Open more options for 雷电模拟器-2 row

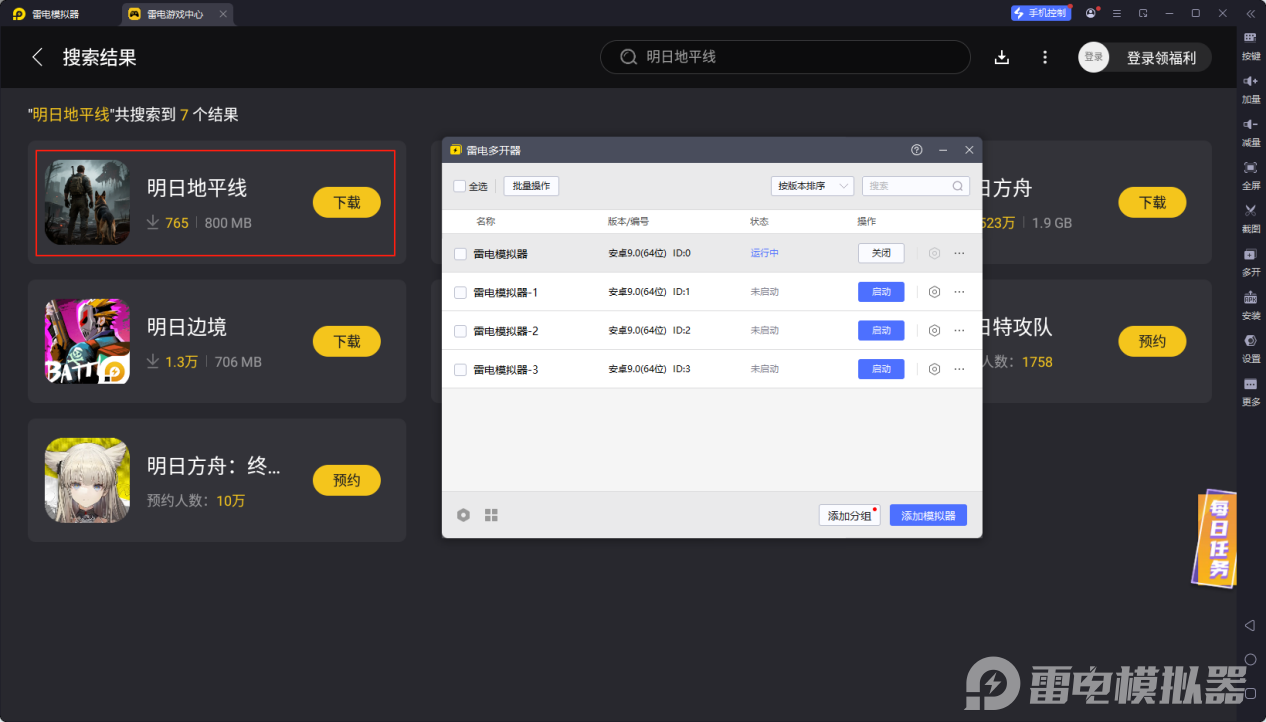click(x=959, y=330)
